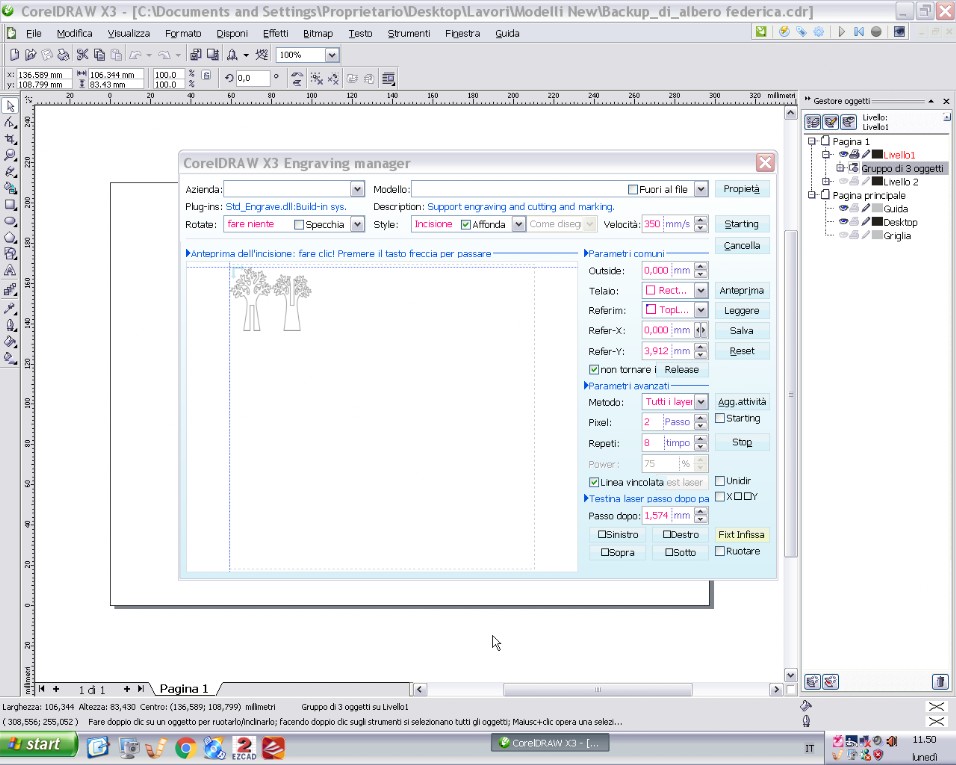Click the play macro icon in top toolbar

click(x=841, y=32)
